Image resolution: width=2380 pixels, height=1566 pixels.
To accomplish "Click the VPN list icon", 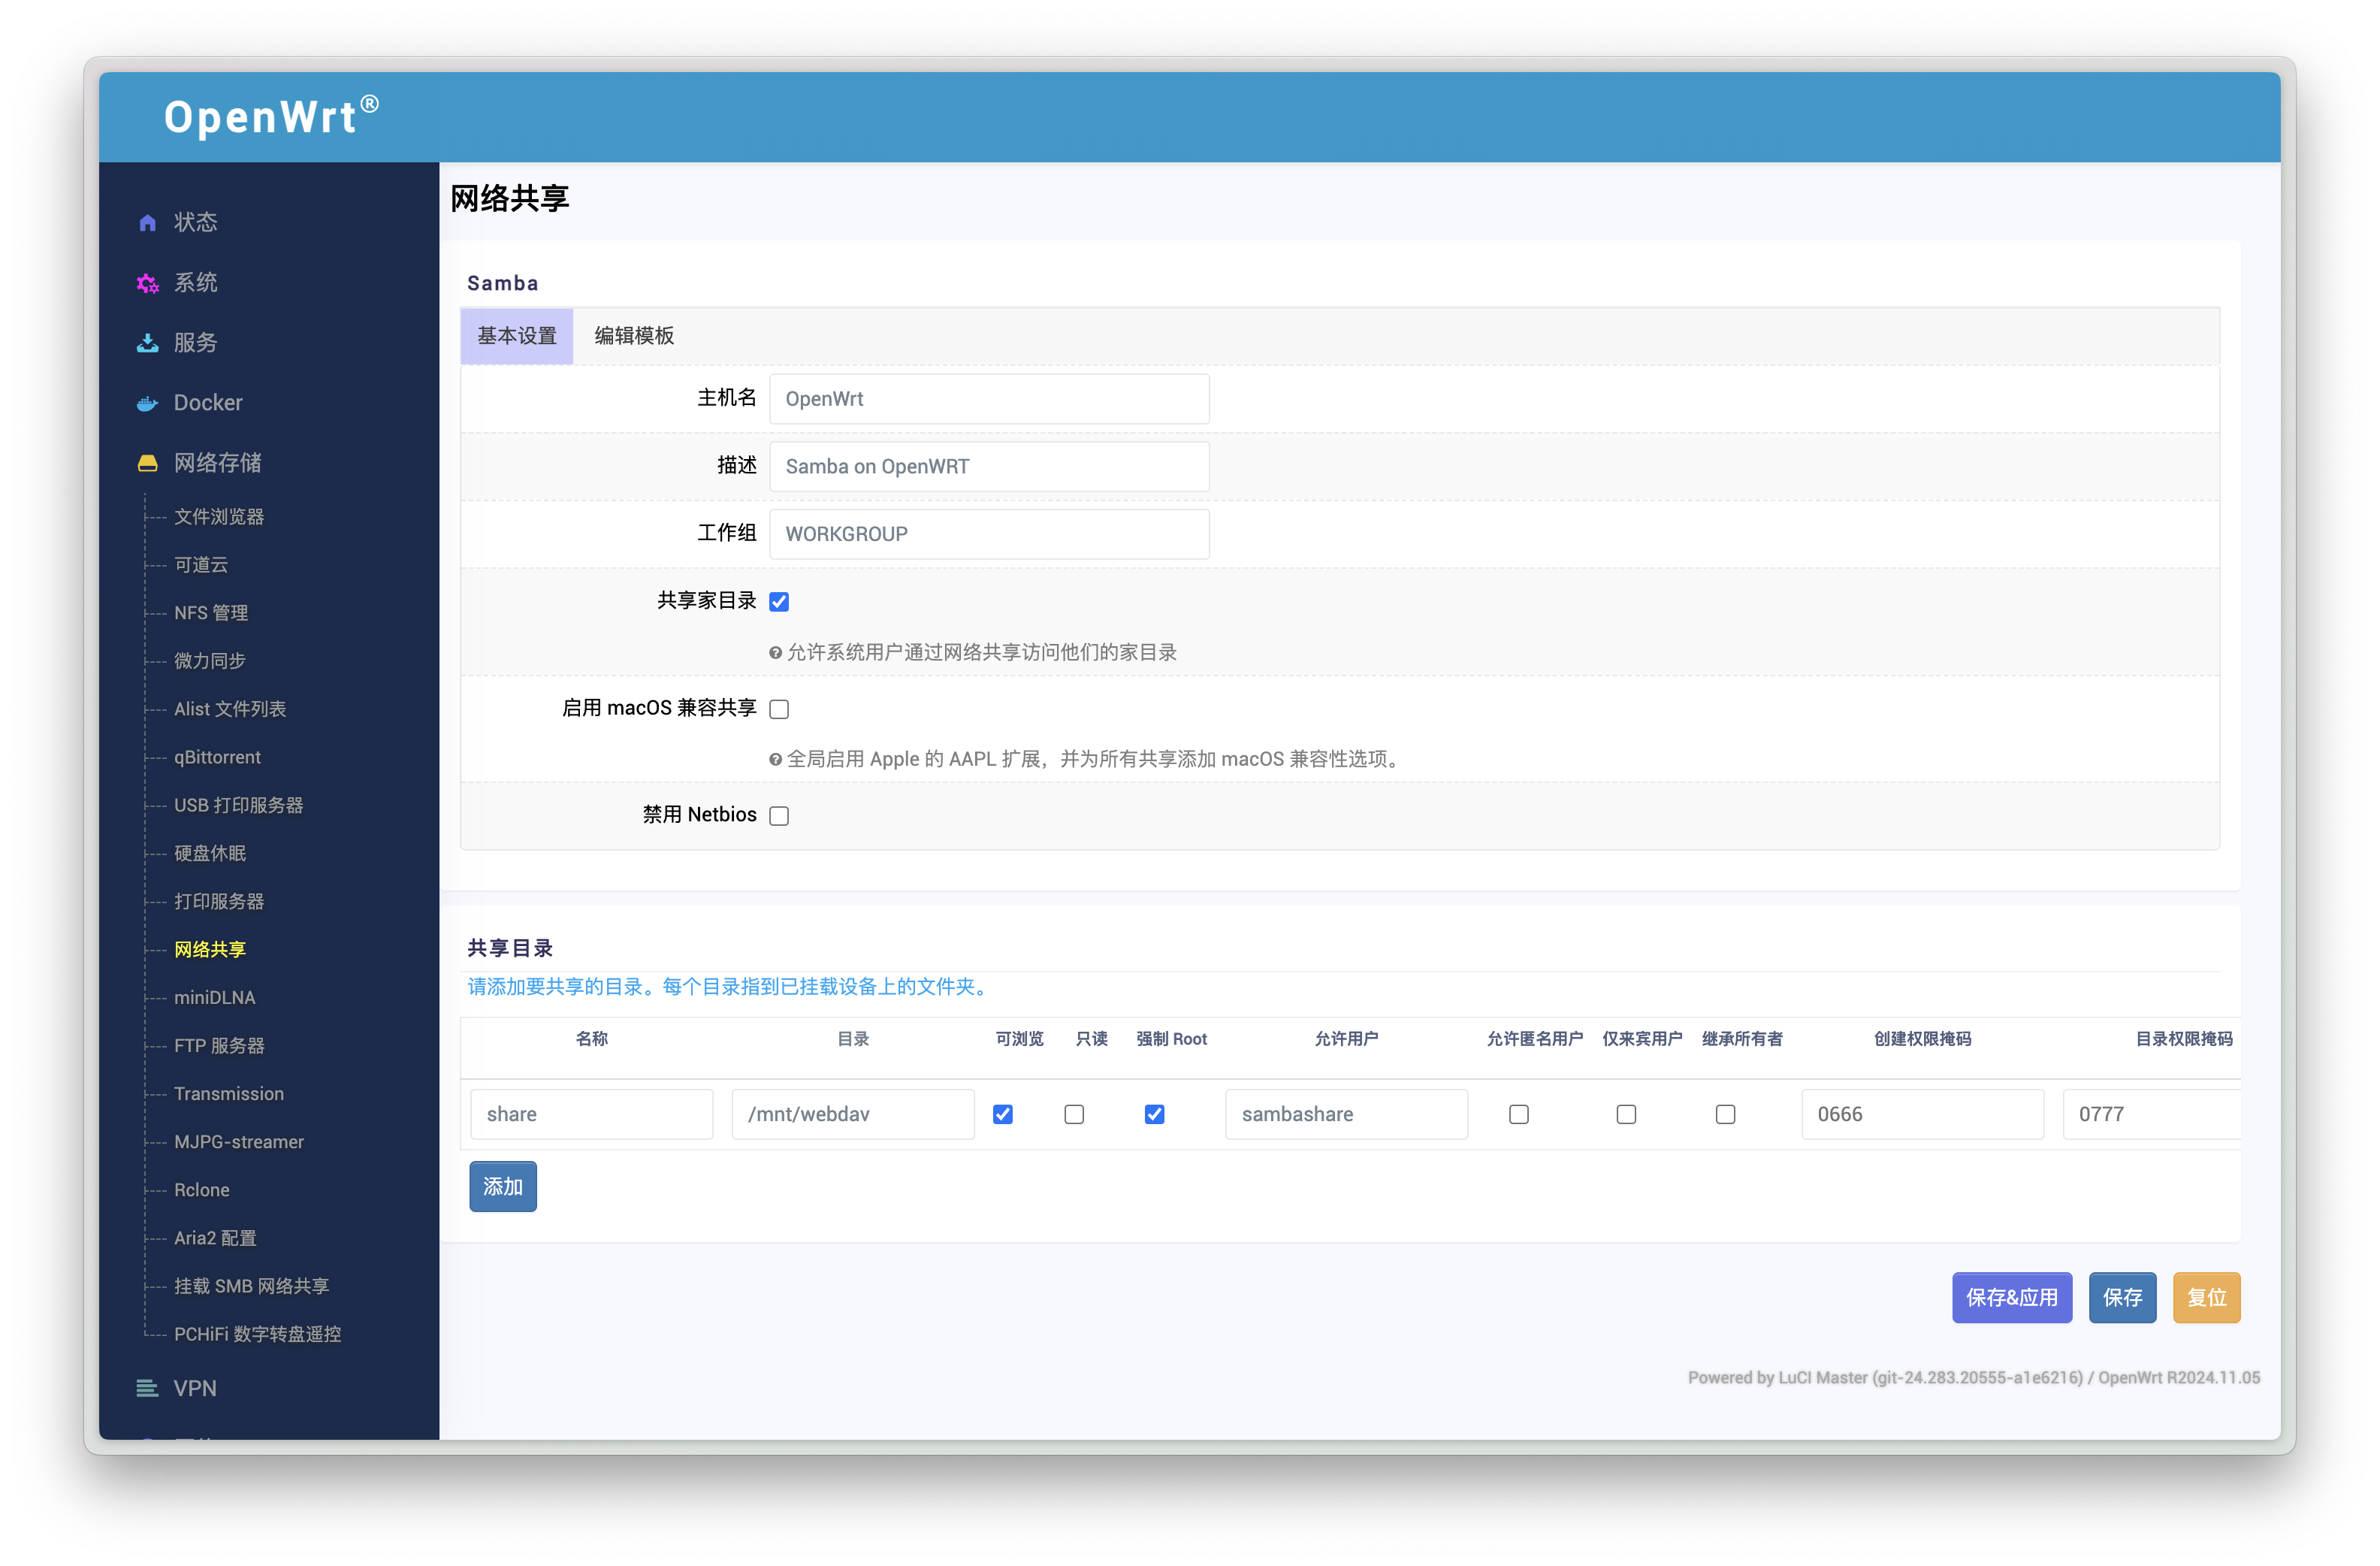I will click(x=147, y=1388).
